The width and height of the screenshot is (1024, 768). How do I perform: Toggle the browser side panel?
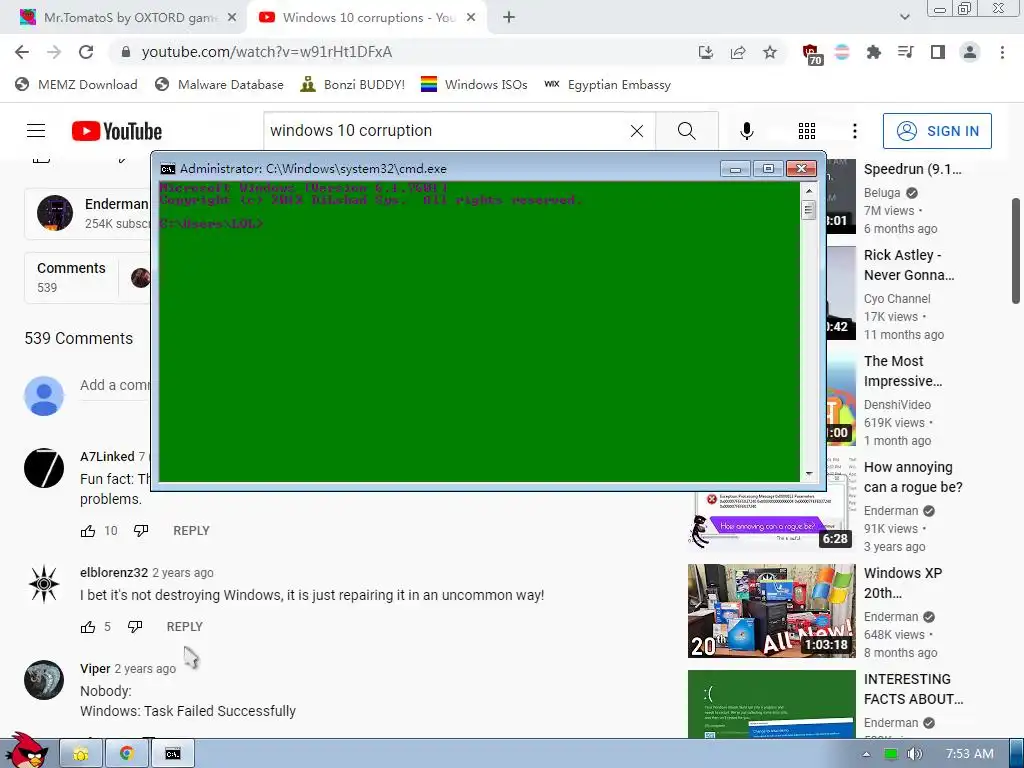pyautogui.click(x=938, y=52)
